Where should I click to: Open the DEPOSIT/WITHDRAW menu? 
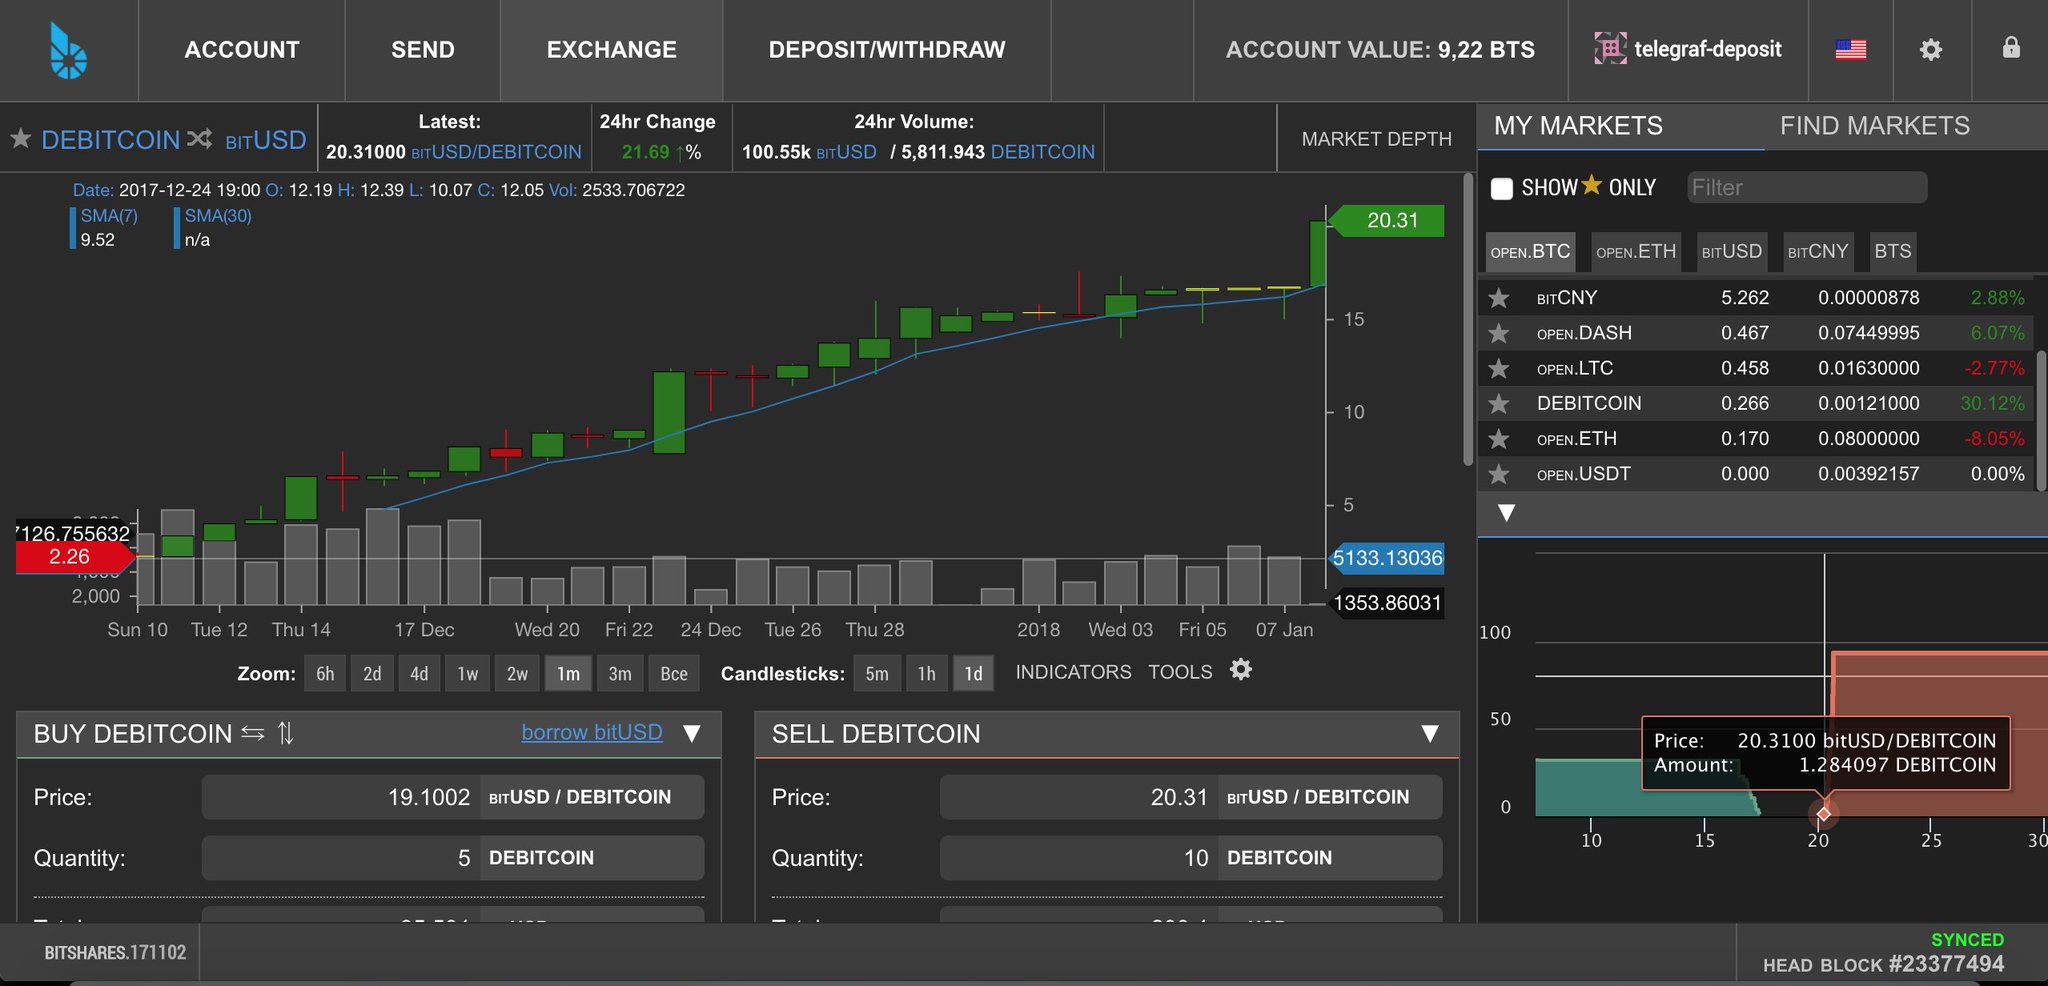[x=887, y=50]
